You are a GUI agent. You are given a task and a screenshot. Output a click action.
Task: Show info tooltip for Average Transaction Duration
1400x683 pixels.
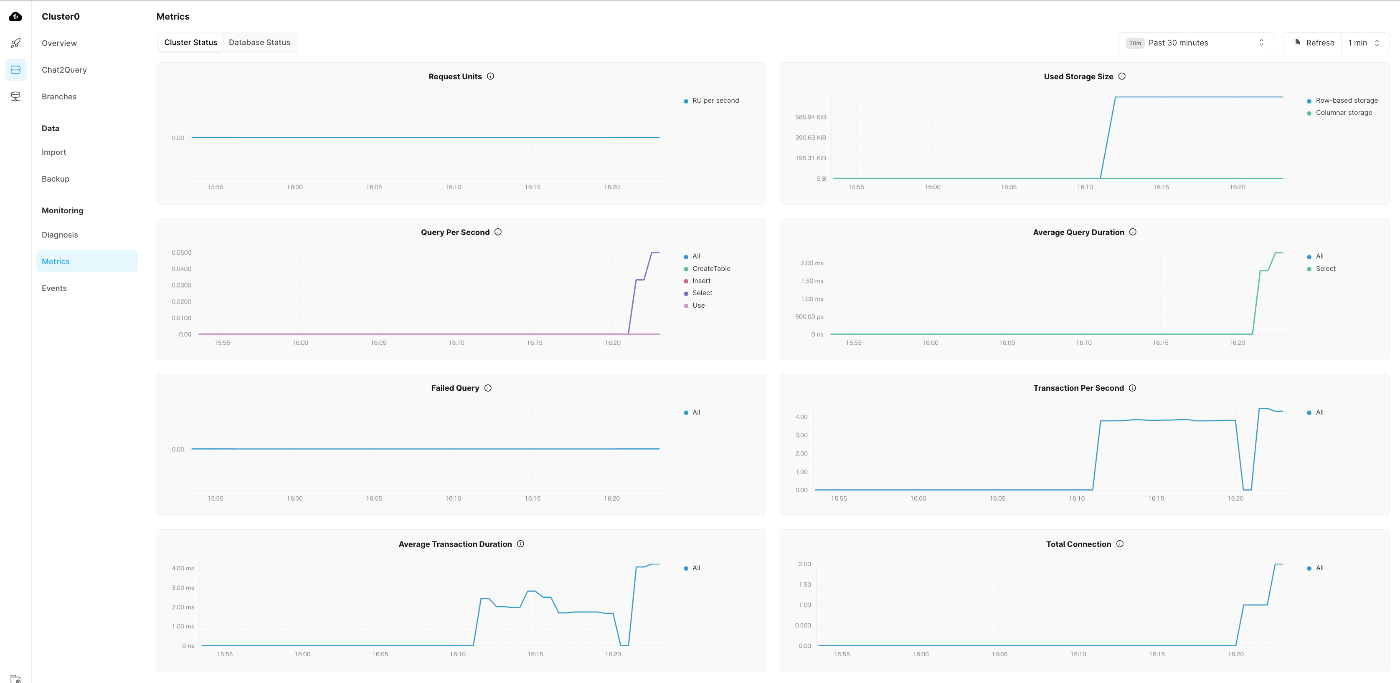click(521, 544)
